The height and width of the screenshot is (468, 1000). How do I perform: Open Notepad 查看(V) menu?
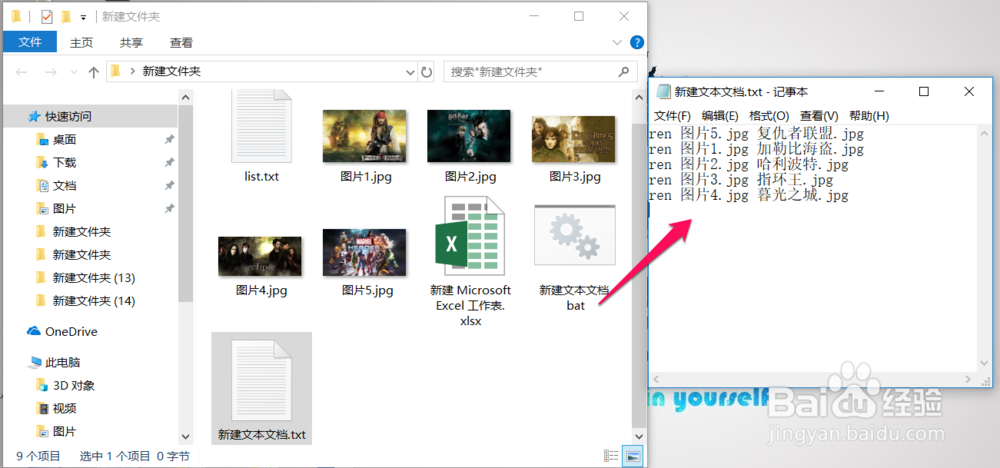click(819, 116)
